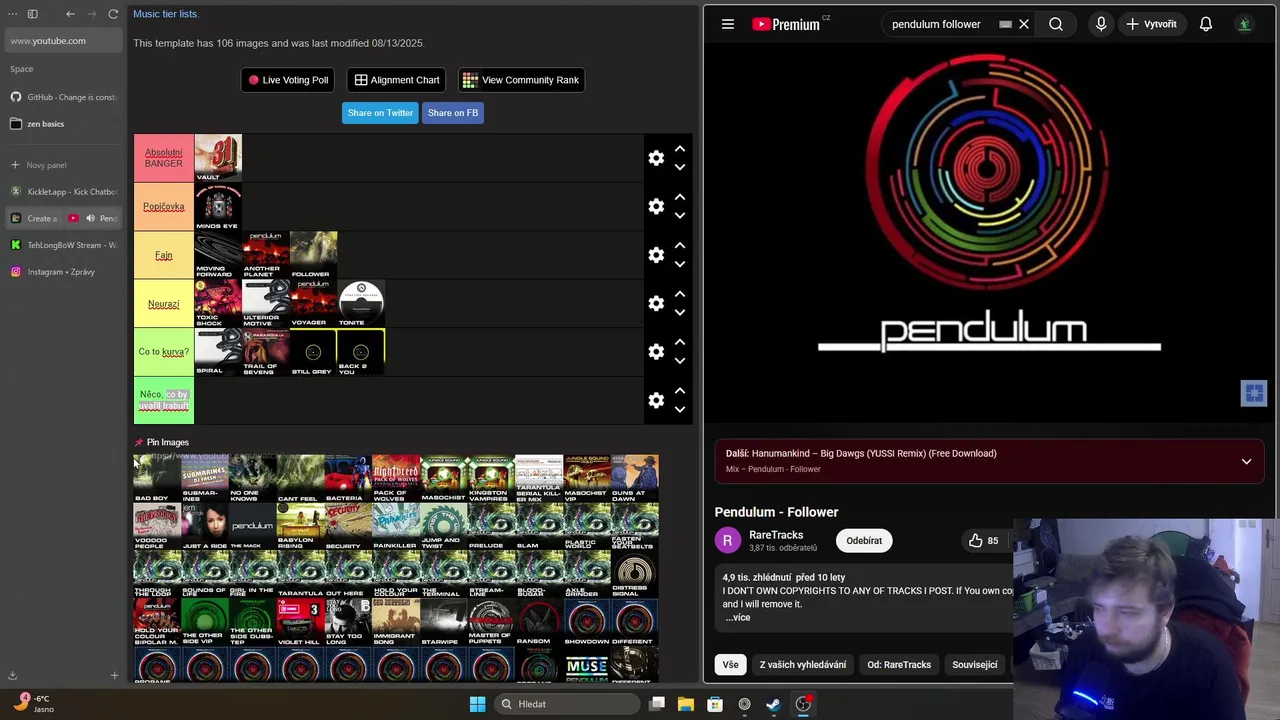Image resolution: width=1280 pixels, height=720 pixels.
Task: Like the Pendulum - Follower video
Action: pyautogui.click(x=983, y=540)
